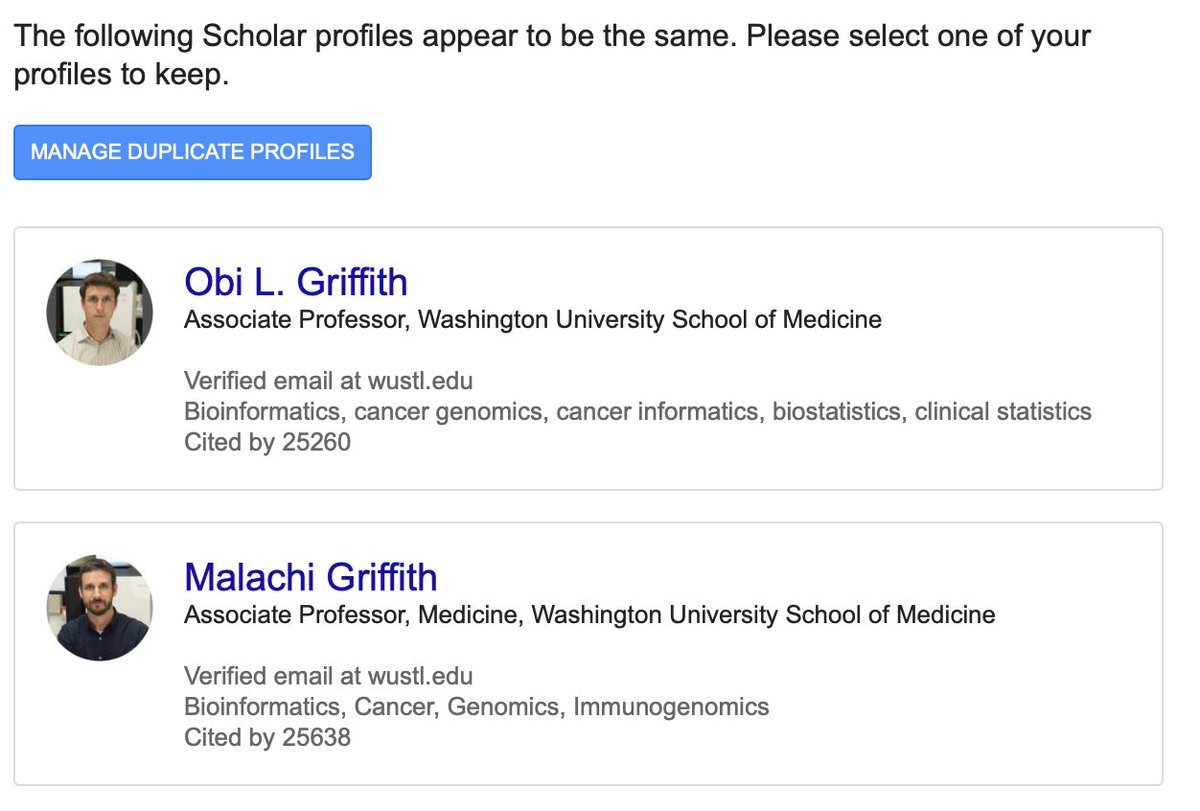Click 'Verified email at wustl.edu' under Obi L. Griffith
Screen dimensions: 1200x811
click(328, 381)
